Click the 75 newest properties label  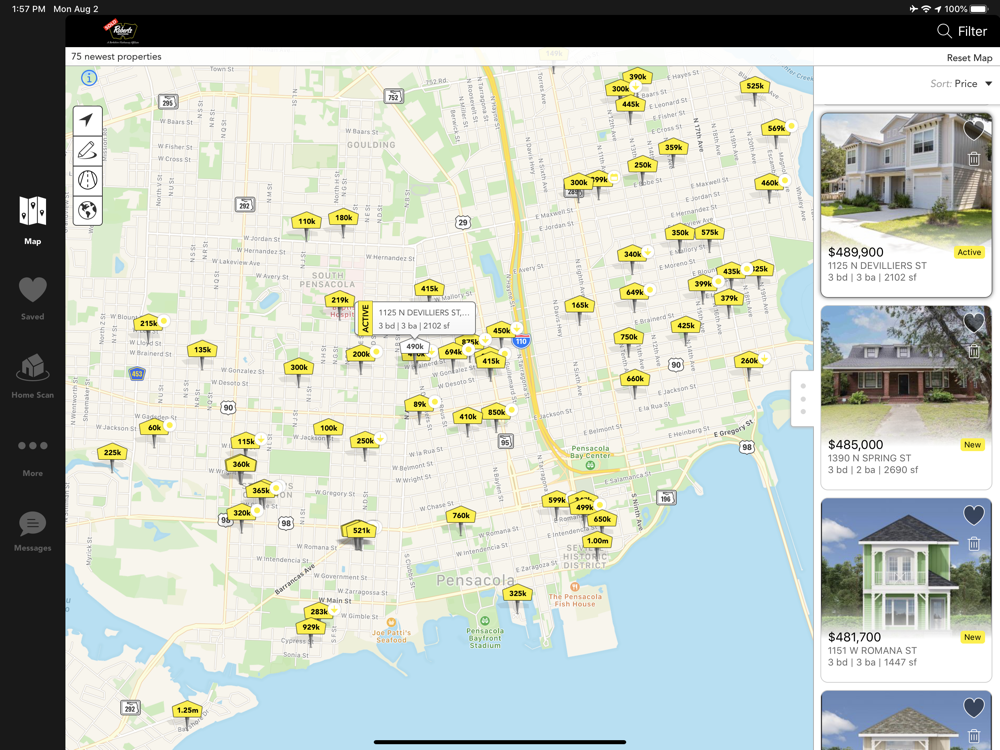pyautogui.click(x=116, y=56)
